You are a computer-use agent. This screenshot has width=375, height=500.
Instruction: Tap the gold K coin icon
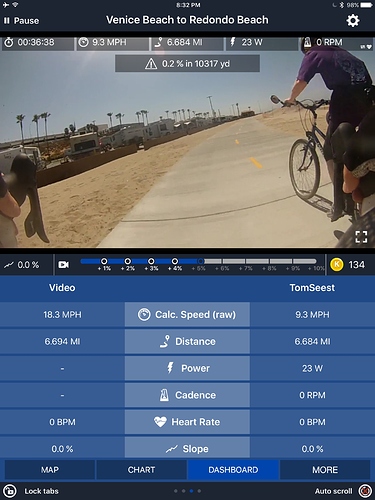point(337,265)
